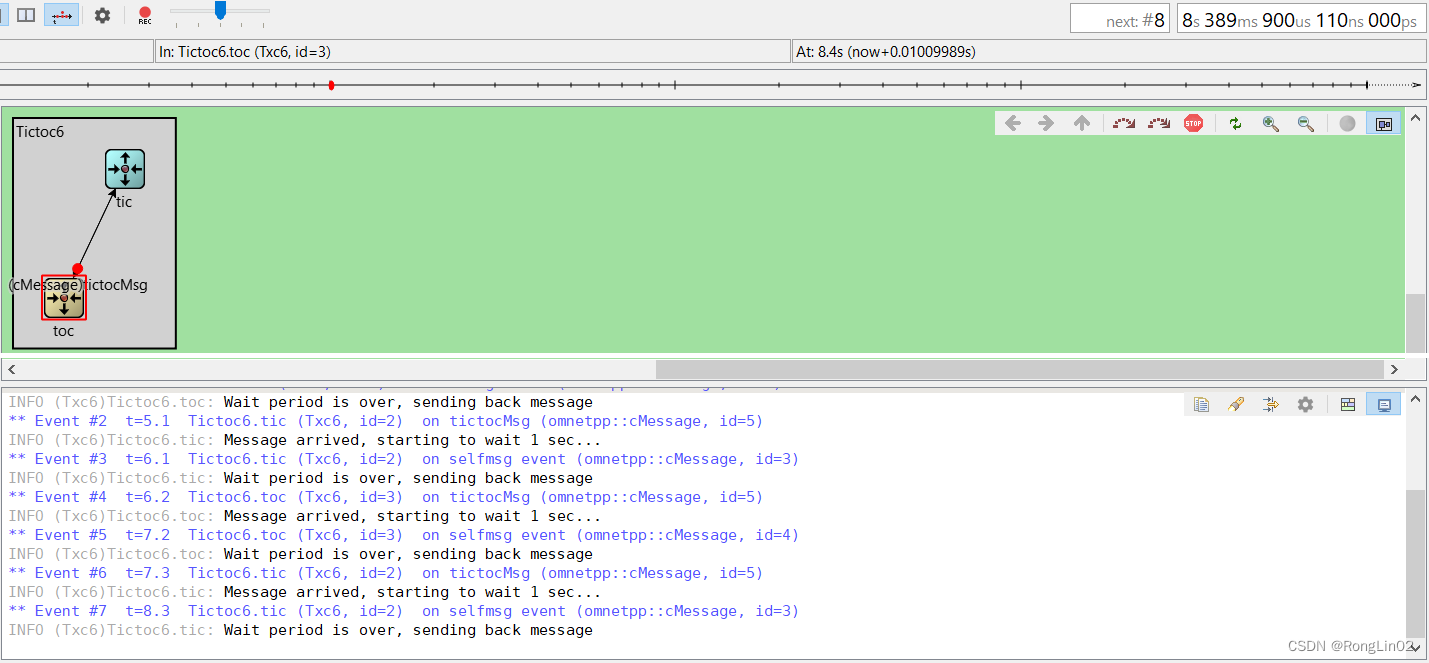Toggle the split-view layout button in top toolbar

pos(26,15)
